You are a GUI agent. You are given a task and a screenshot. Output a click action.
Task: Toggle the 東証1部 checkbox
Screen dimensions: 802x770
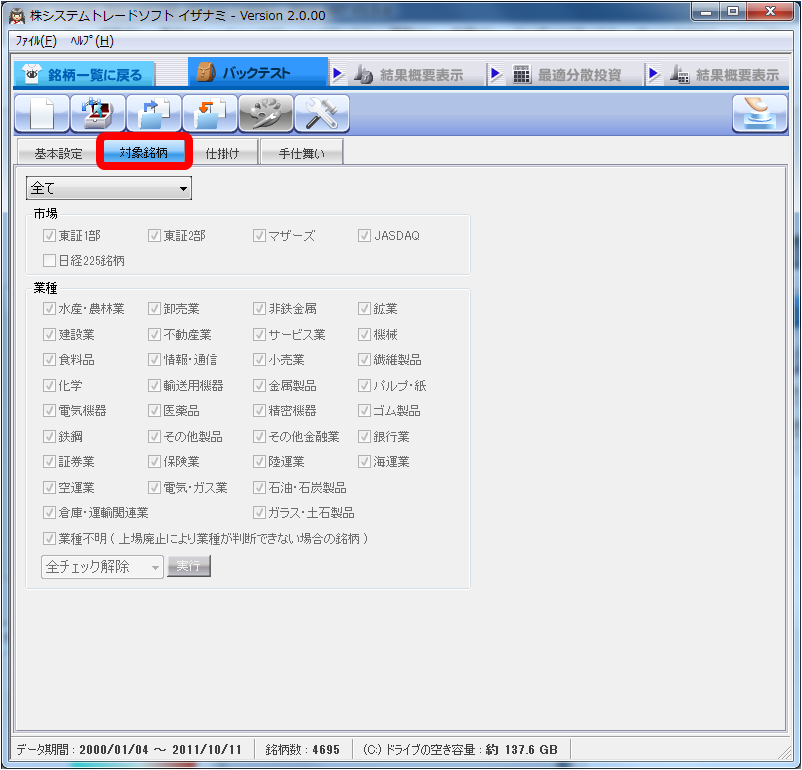(x=49, y=235)
